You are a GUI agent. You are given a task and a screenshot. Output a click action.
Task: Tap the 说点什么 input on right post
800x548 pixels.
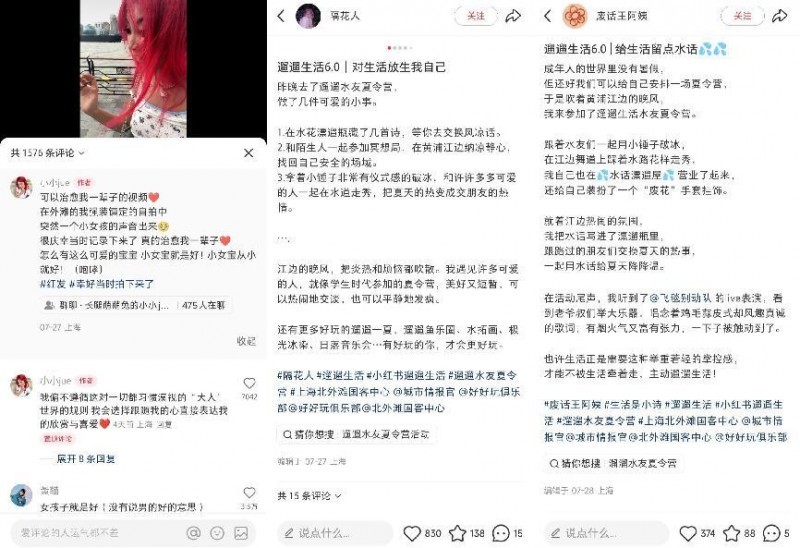click(606, 533)
